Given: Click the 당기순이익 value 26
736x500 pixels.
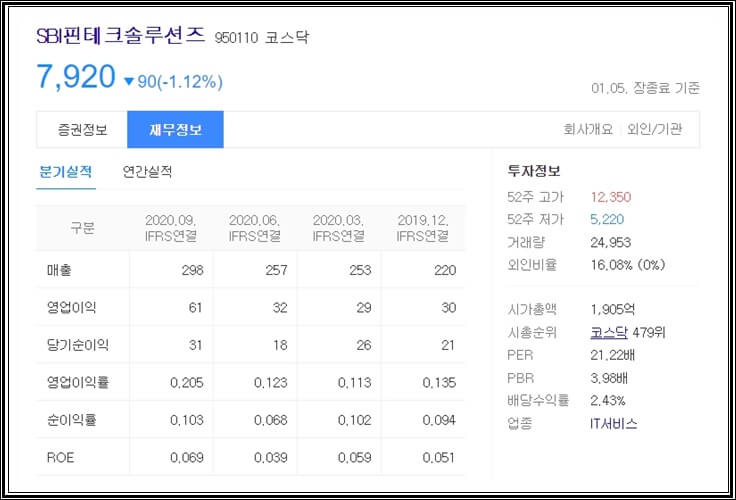Looking at the screenshot, I should click(x=364, y=345).
